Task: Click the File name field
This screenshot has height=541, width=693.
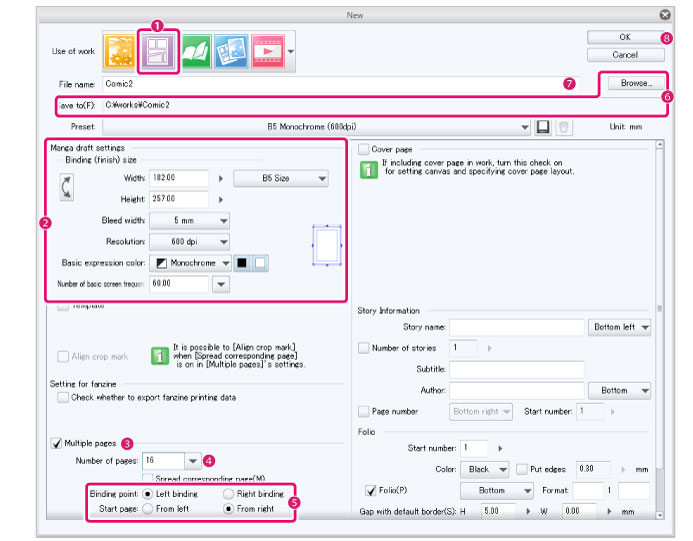Action: 340,84
